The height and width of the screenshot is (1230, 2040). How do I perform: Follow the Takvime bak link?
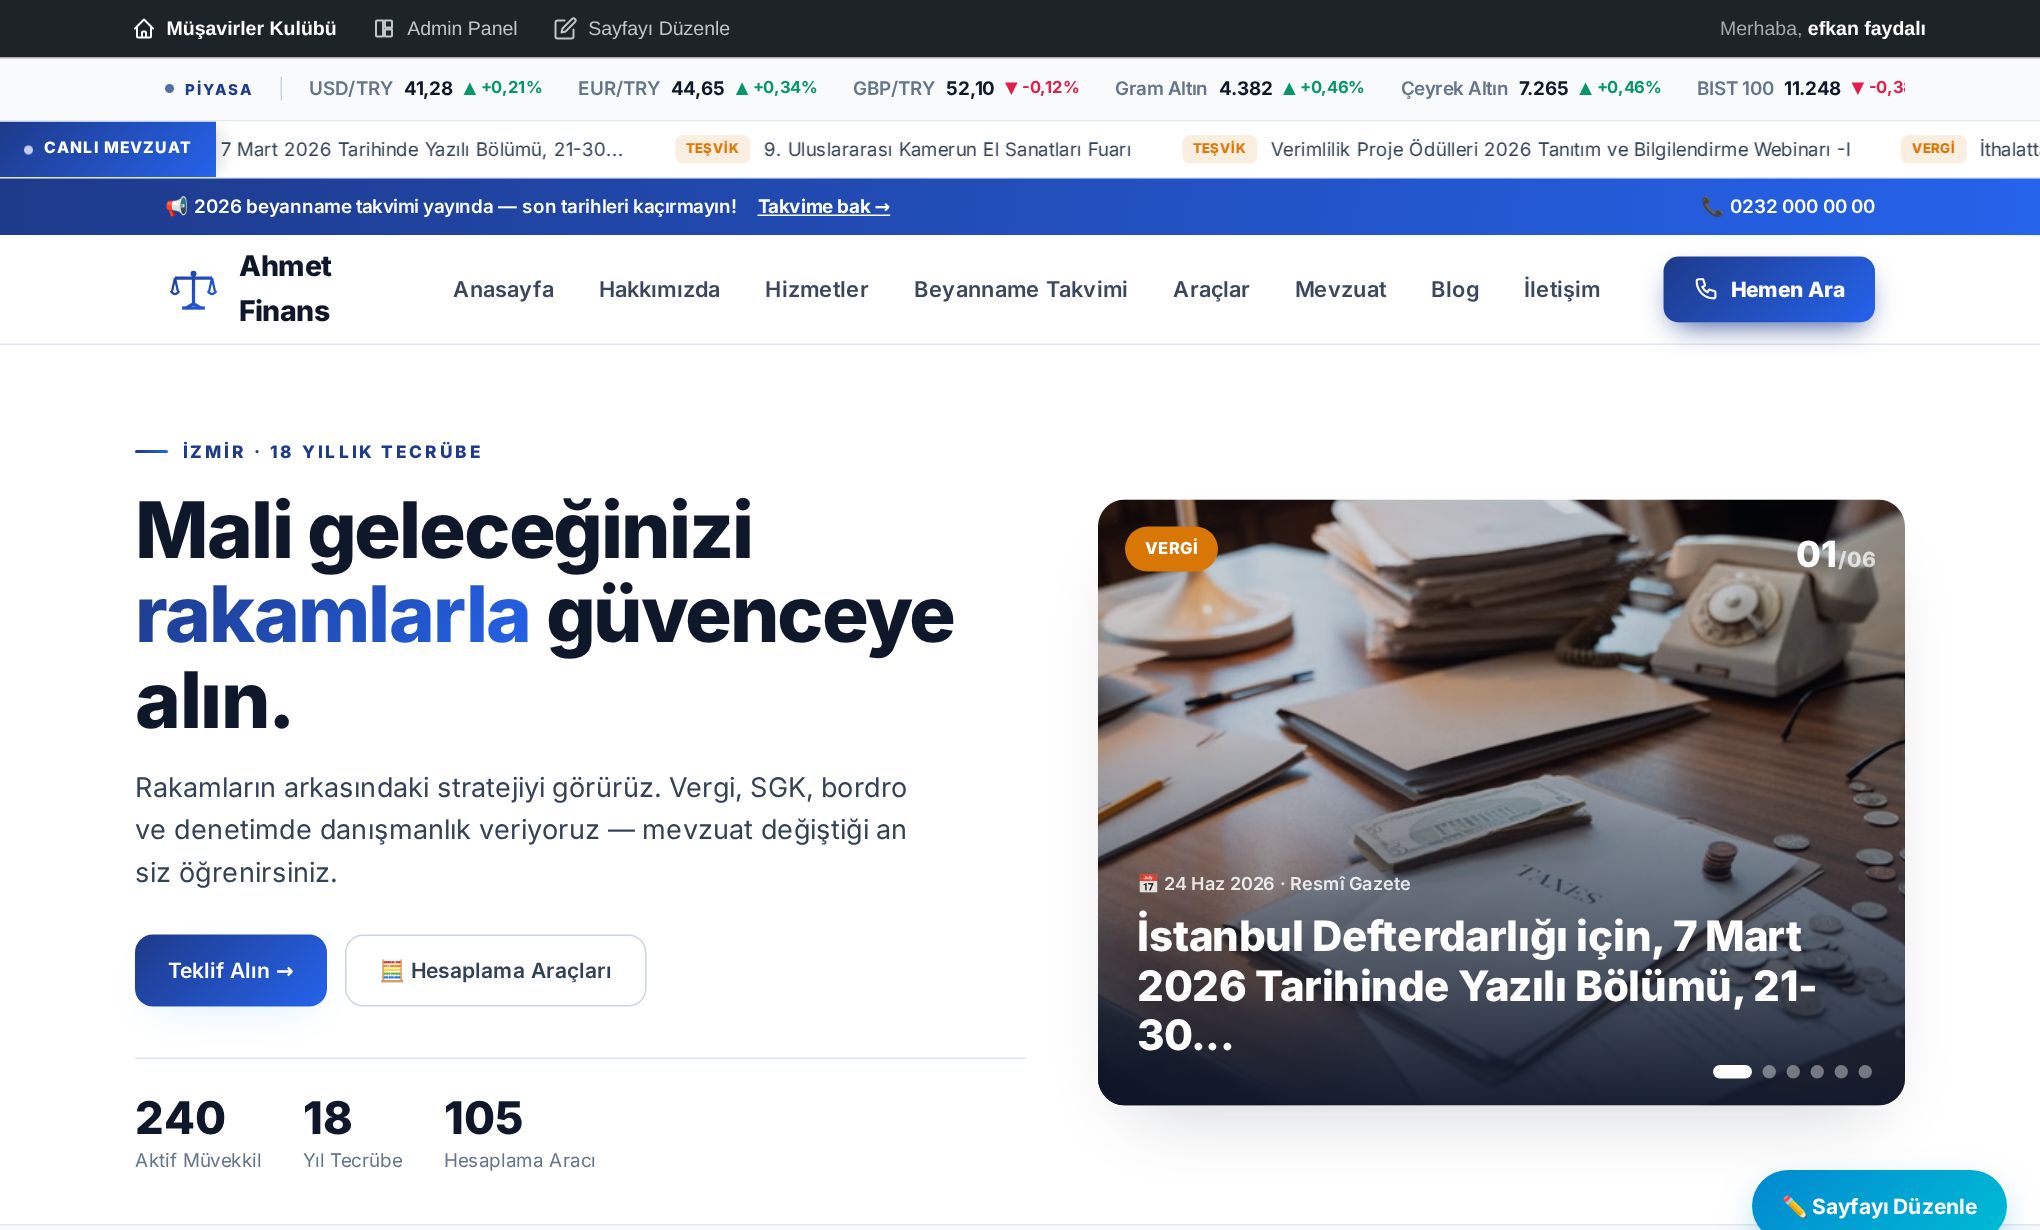click(824, 206)
